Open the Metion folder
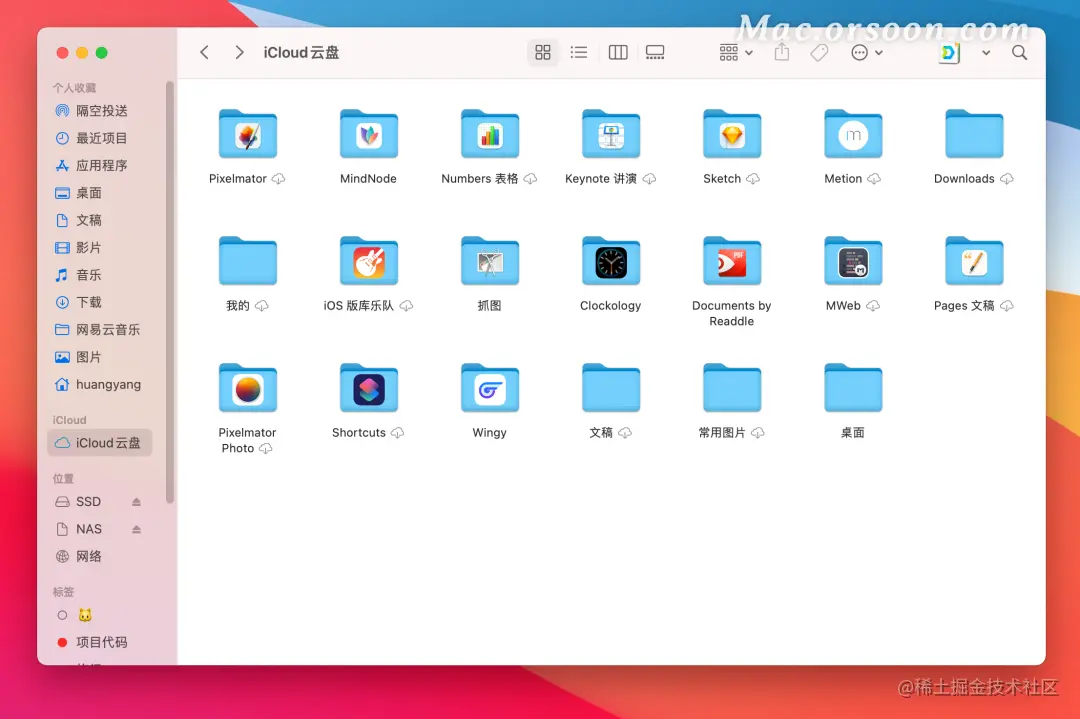The image size is (1080, 719). point(853,134)
